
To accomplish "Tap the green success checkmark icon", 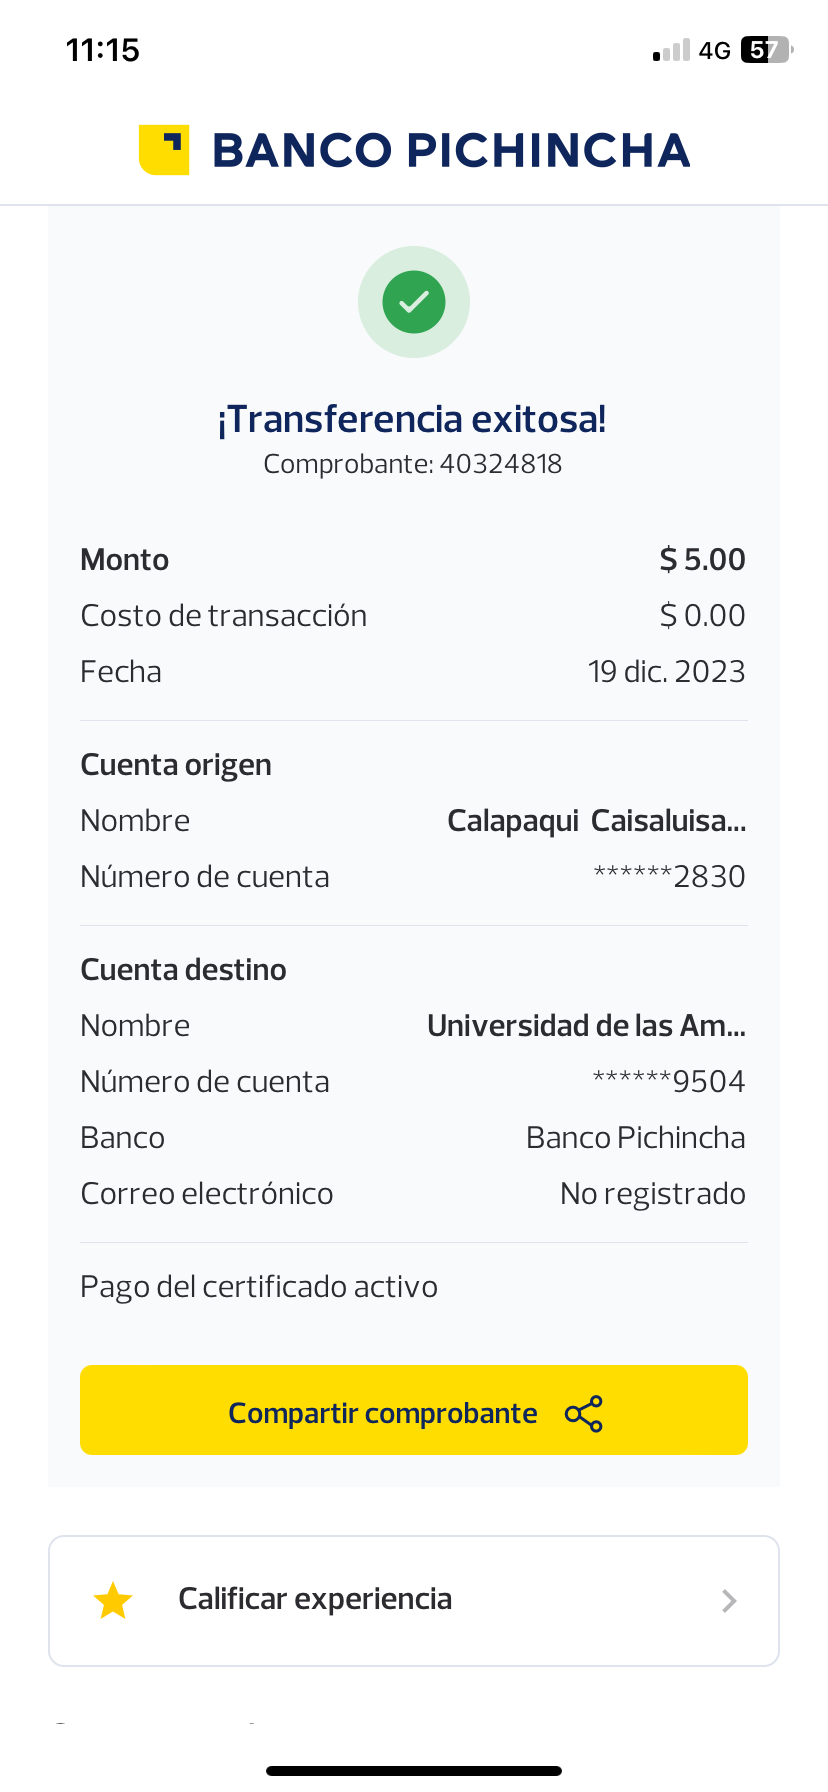I will click(414, 302).
